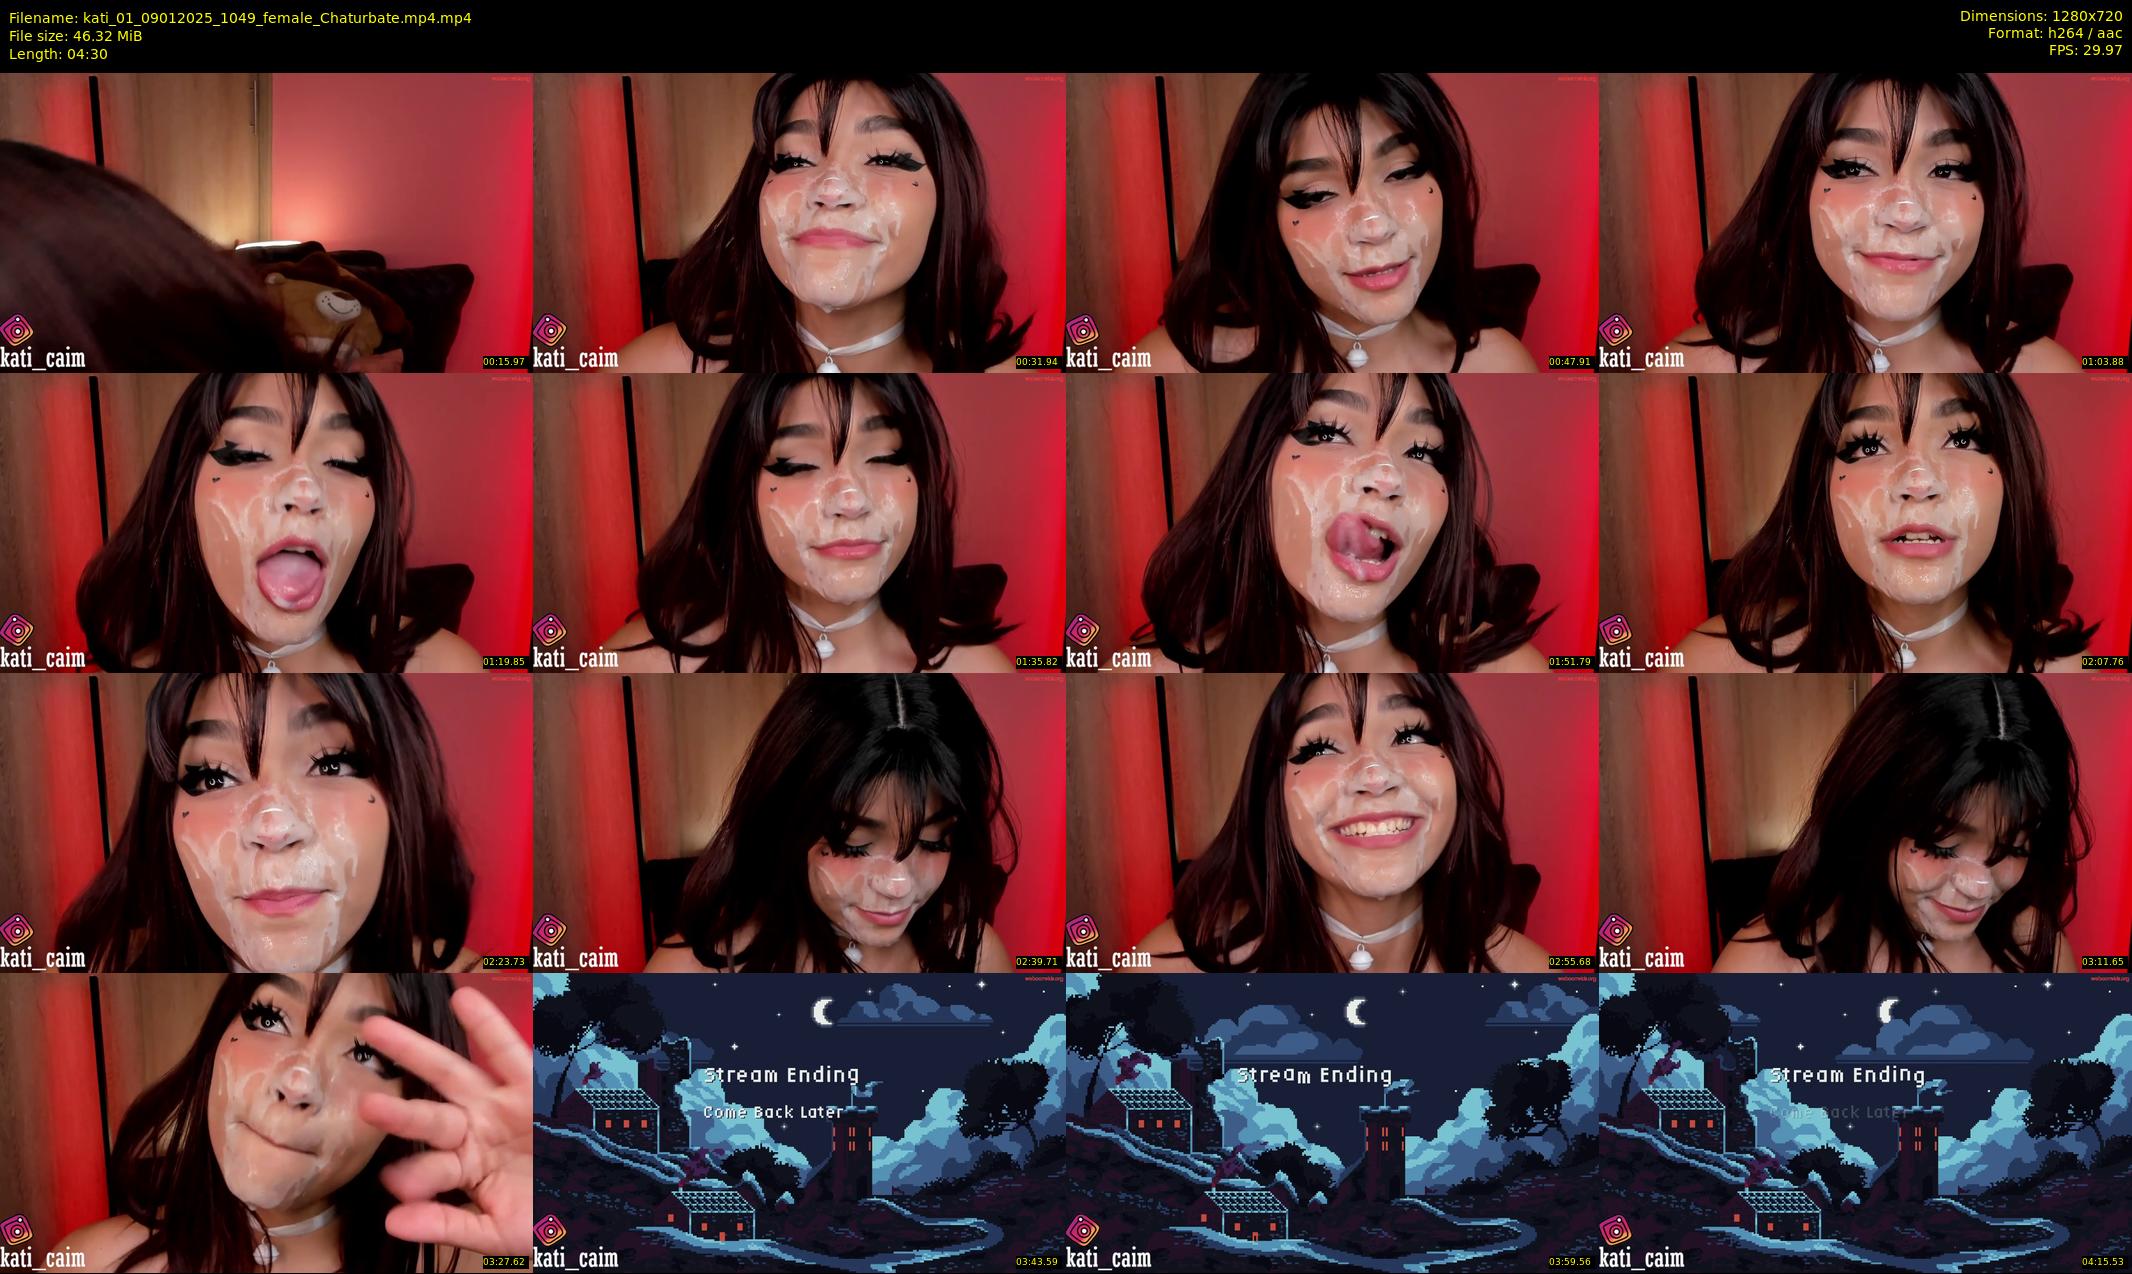Click the crescent moon in the 03:59.56 frame

tap(1355, 1012)
